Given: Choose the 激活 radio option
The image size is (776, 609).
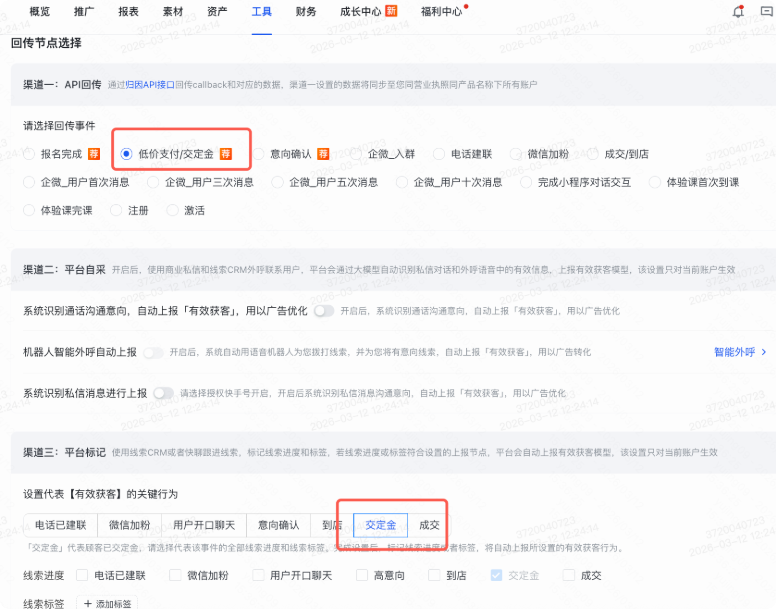Looking at the screenshot, I should 172,210.
